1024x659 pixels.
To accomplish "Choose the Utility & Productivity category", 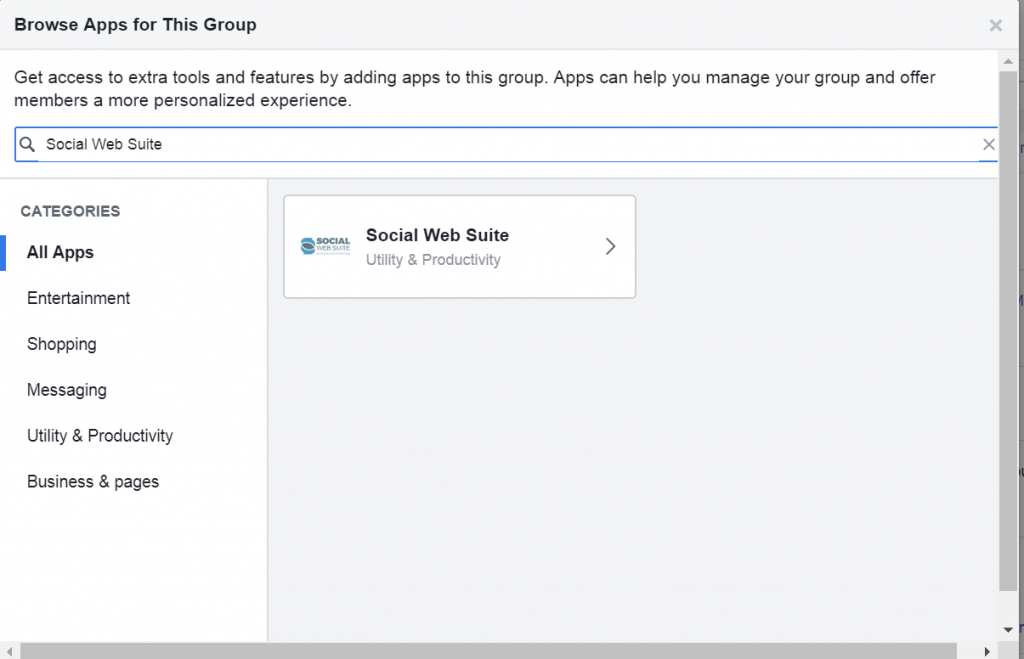I will tap(99, 436).
